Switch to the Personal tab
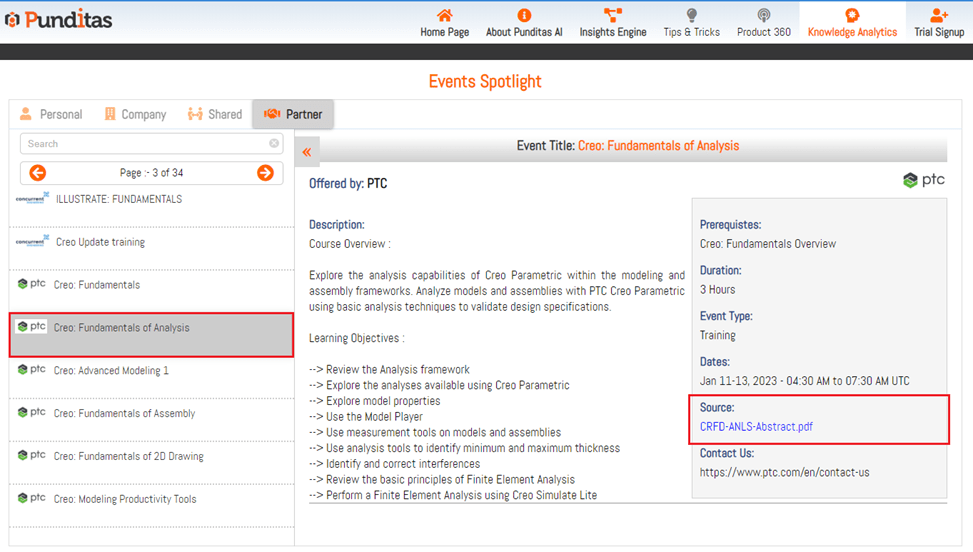 point(51,114)
